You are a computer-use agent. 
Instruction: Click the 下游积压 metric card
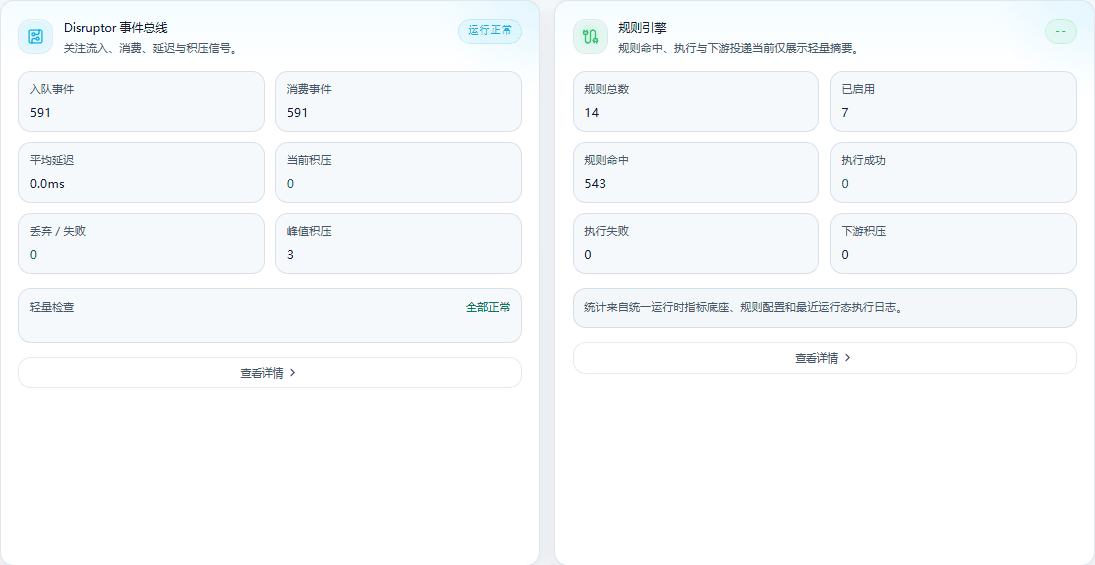pos(953,244)
